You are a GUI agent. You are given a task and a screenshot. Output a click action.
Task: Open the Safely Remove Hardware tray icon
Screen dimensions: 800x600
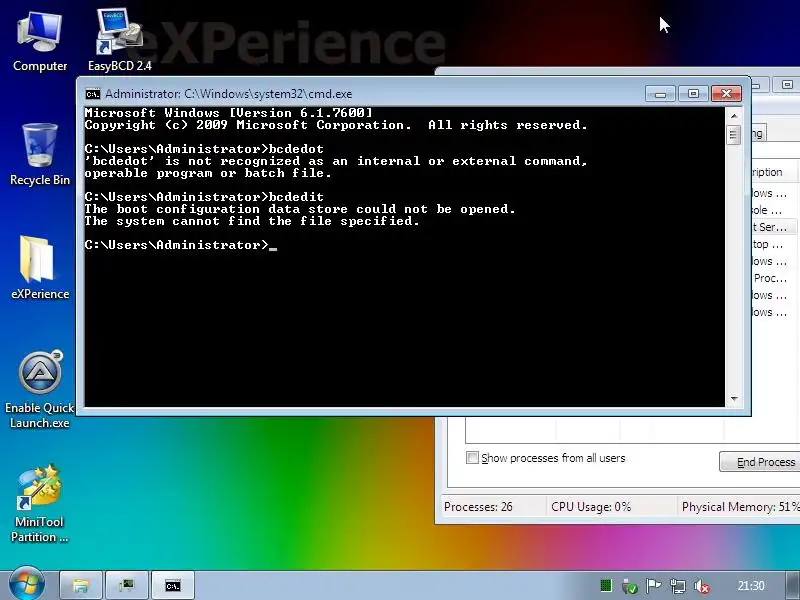click(630, 586)
